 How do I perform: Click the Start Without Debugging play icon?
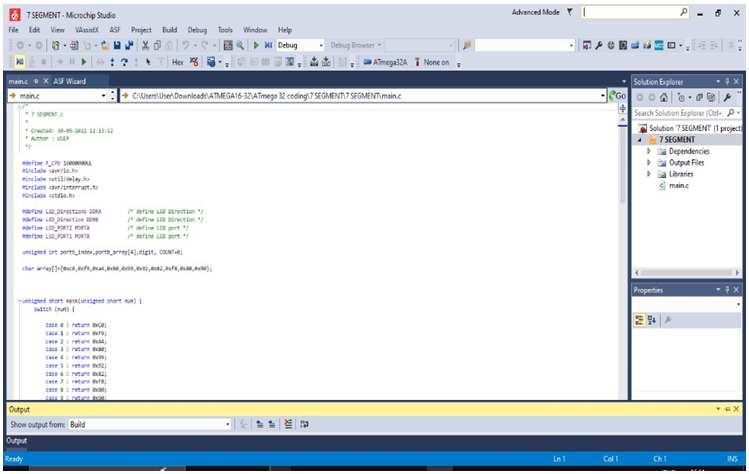(x=258, y=45)
